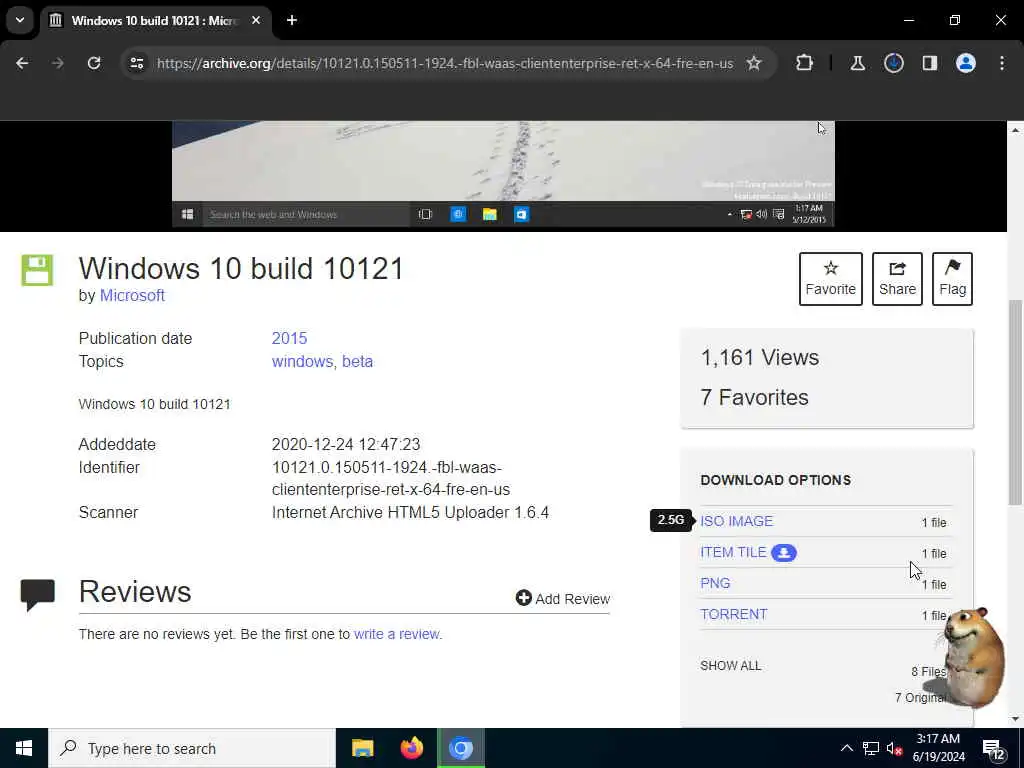Click the 1,161 Views text

(x=760, y=358)
